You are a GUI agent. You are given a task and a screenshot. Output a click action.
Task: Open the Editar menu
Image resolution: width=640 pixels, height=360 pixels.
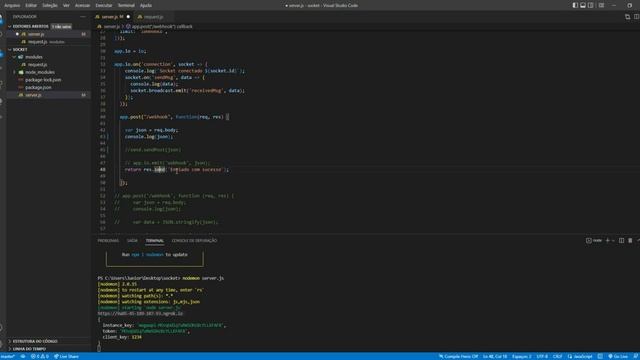(x=31, y=5)
